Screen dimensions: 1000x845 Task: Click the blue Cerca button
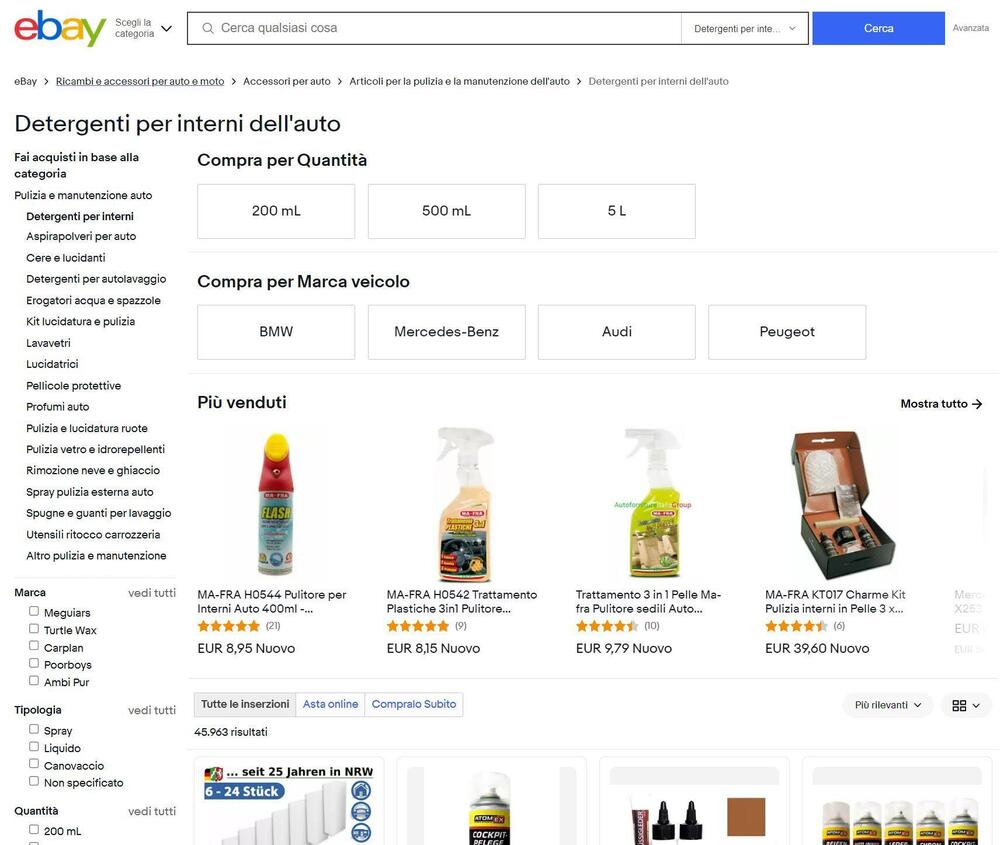pos(878,28)
